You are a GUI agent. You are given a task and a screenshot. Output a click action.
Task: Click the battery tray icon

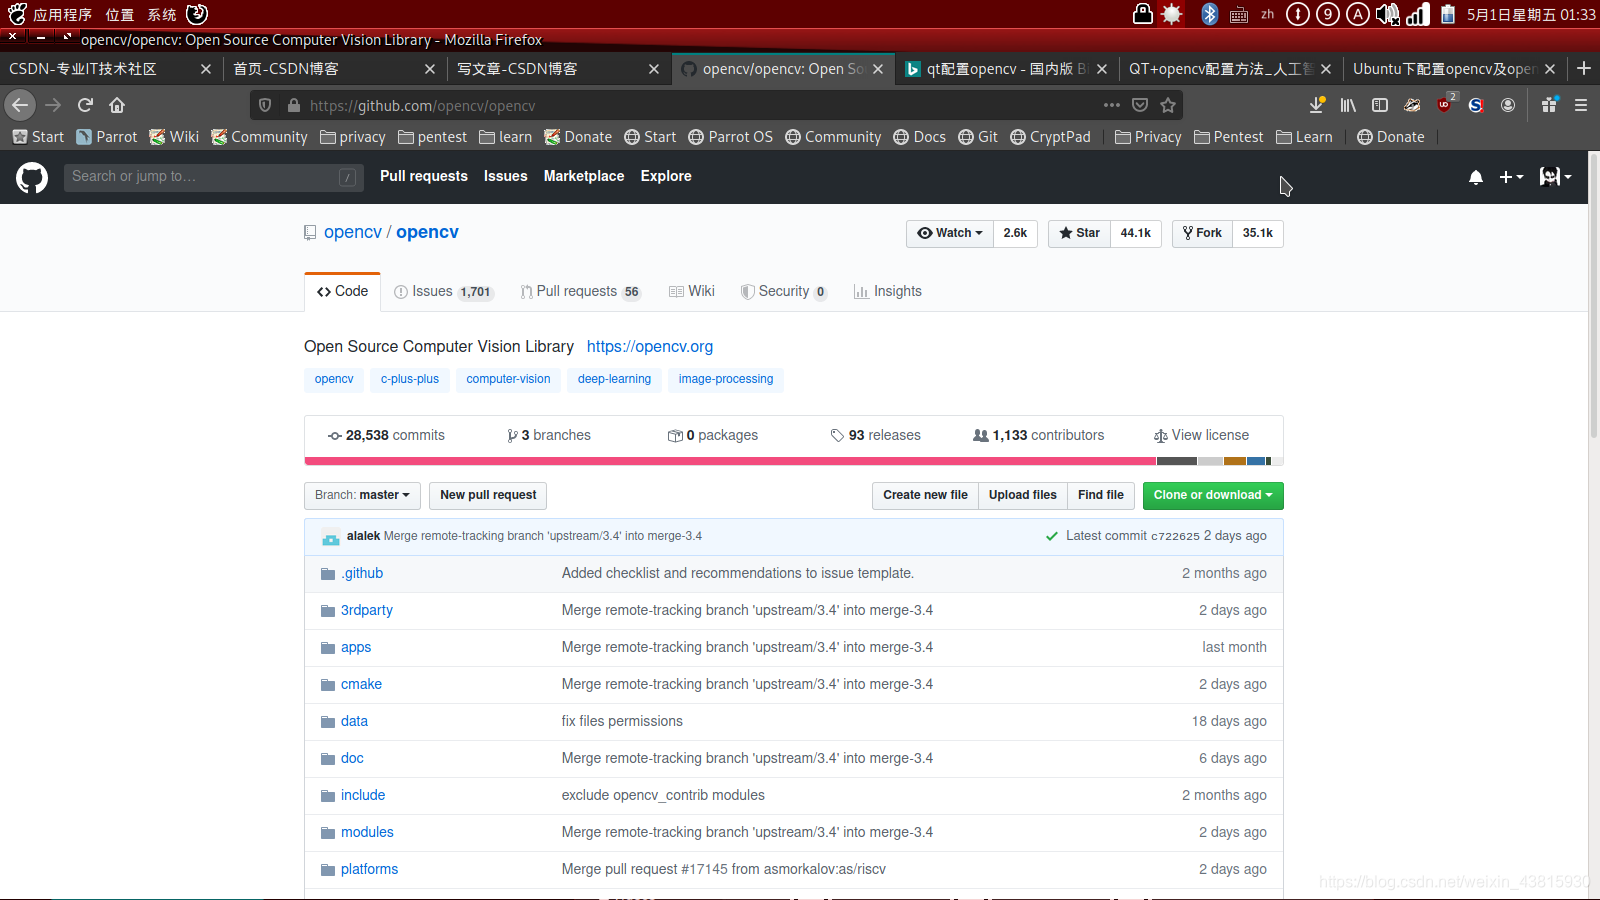[1447, 14]
